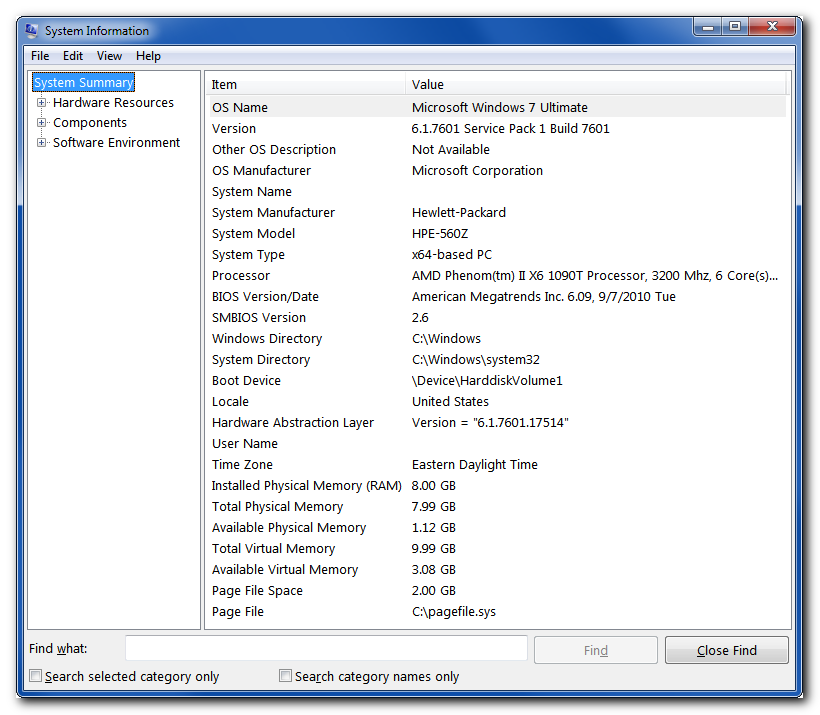Select the Time Zone row

click(x=498, y=464)
